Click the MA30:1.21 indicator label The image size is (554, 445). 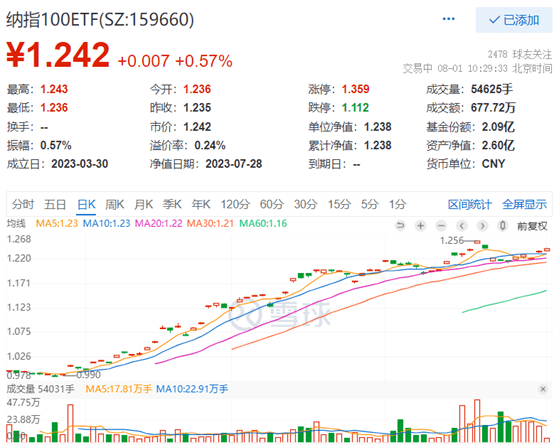[x=210, y=223]
